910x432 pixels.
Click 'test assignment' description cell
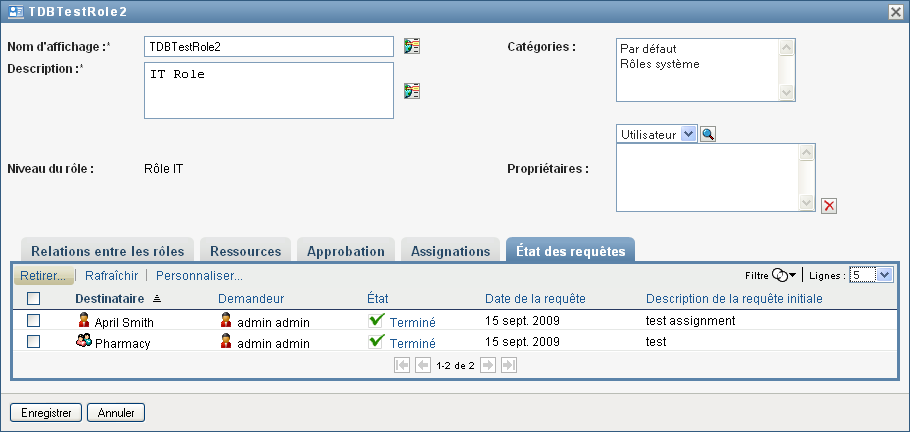691,321
